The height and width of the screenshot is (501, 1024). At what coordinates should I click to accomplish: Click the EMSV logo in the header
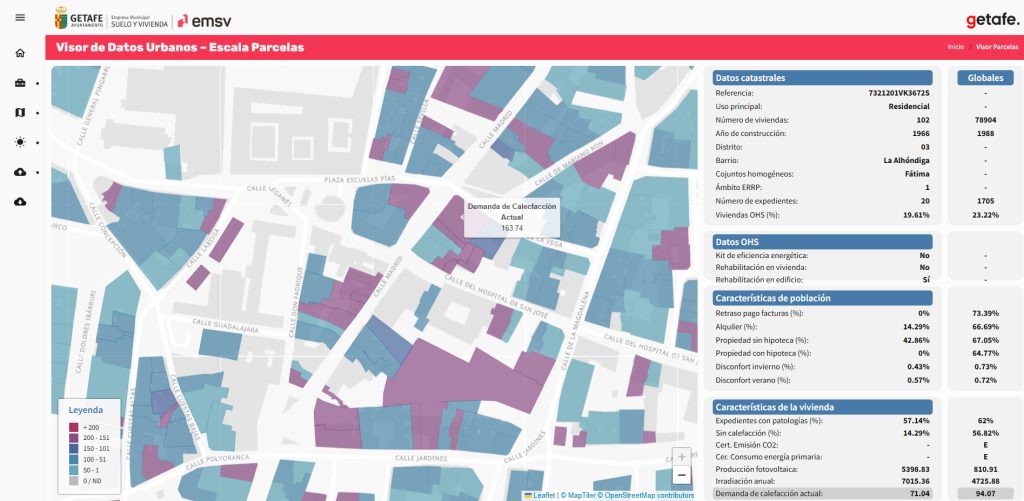click(x=211, y=20)
